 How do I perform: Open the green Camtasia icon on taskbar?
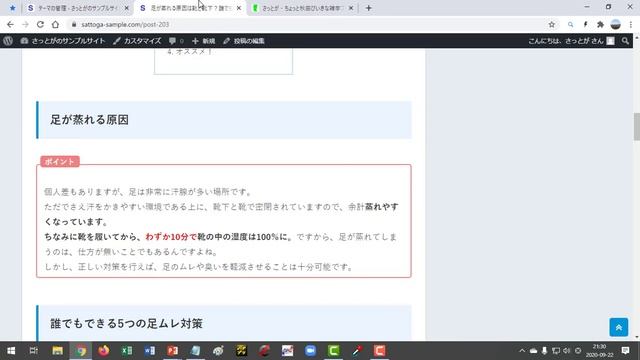tap(333, 351)
